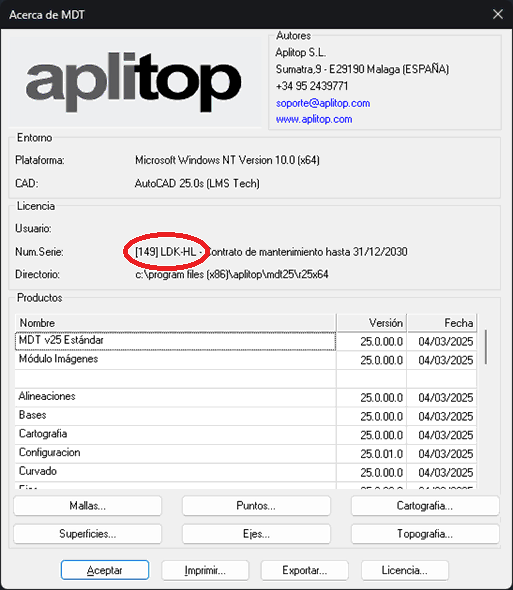Click the Cartografia button
This screenshot has height=590, width=513.
click(x=425, y=505)
